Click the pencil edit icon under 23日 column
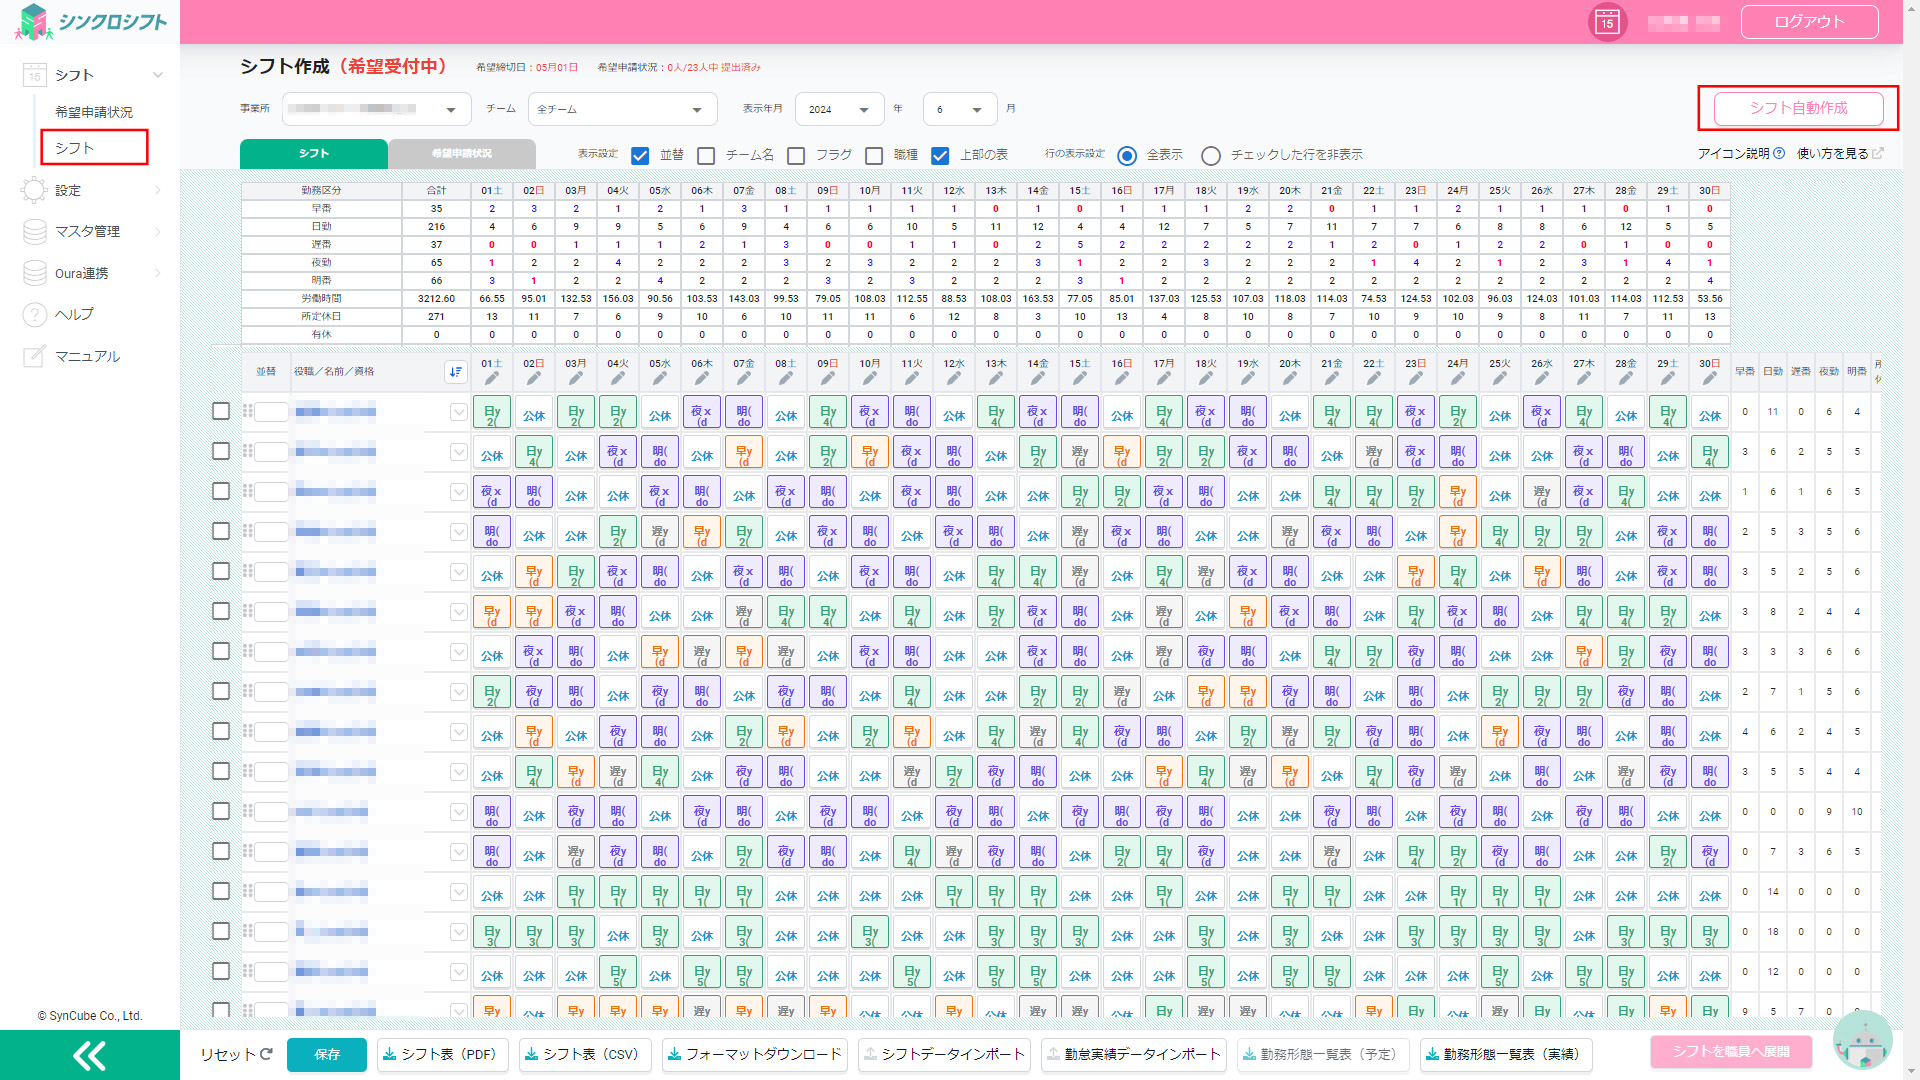Screen dimensions: 1920x1080 1416,379
